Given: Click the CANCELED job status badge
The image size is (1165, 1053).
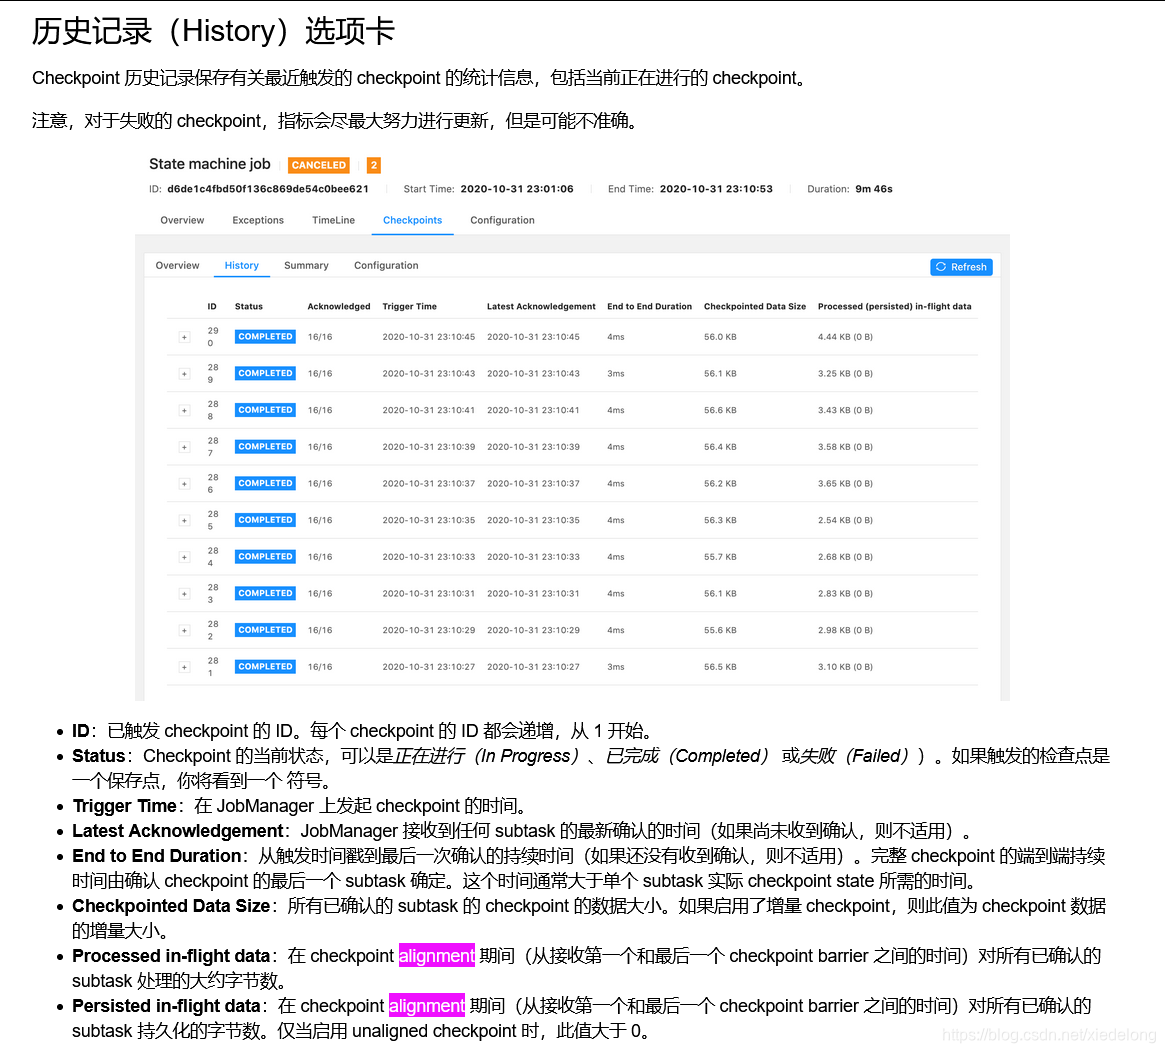Looking at the screenshot, I should tap(319, 165).
